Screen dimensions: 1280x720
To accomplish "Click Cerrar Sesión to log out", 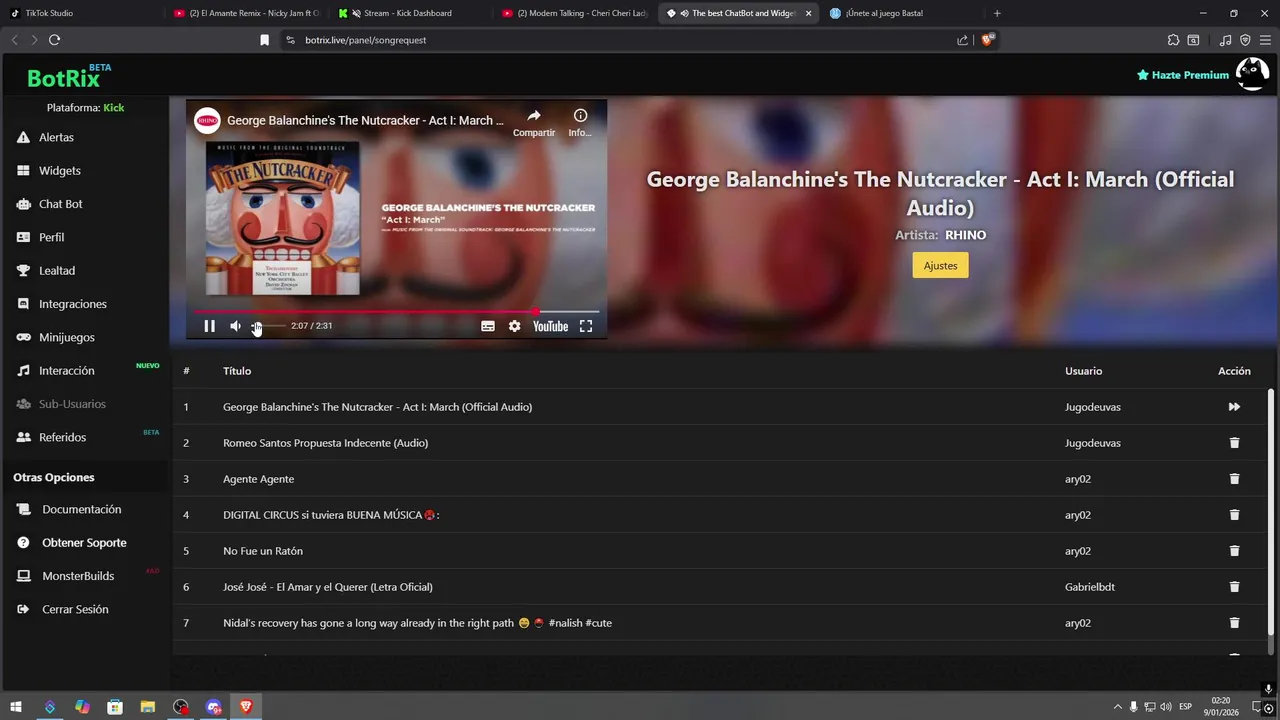I will (x=75, y=609).
